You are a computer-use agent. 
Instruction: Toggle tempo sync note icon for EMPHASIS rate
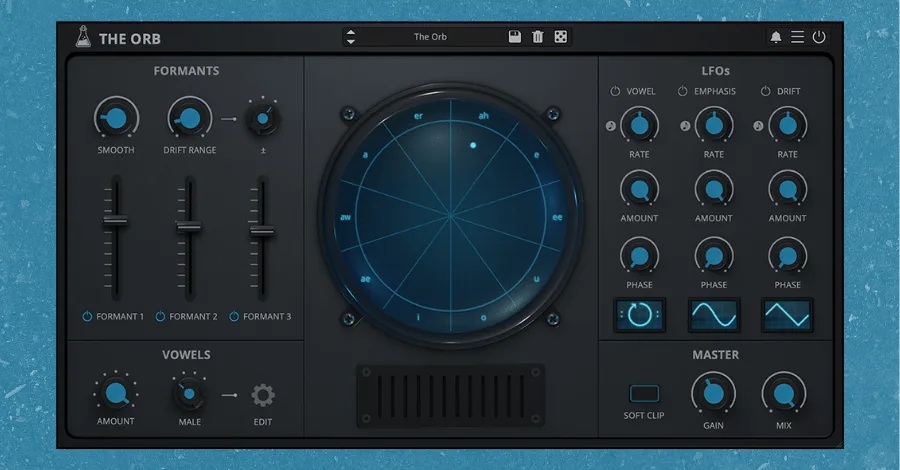tap(685, 126)
